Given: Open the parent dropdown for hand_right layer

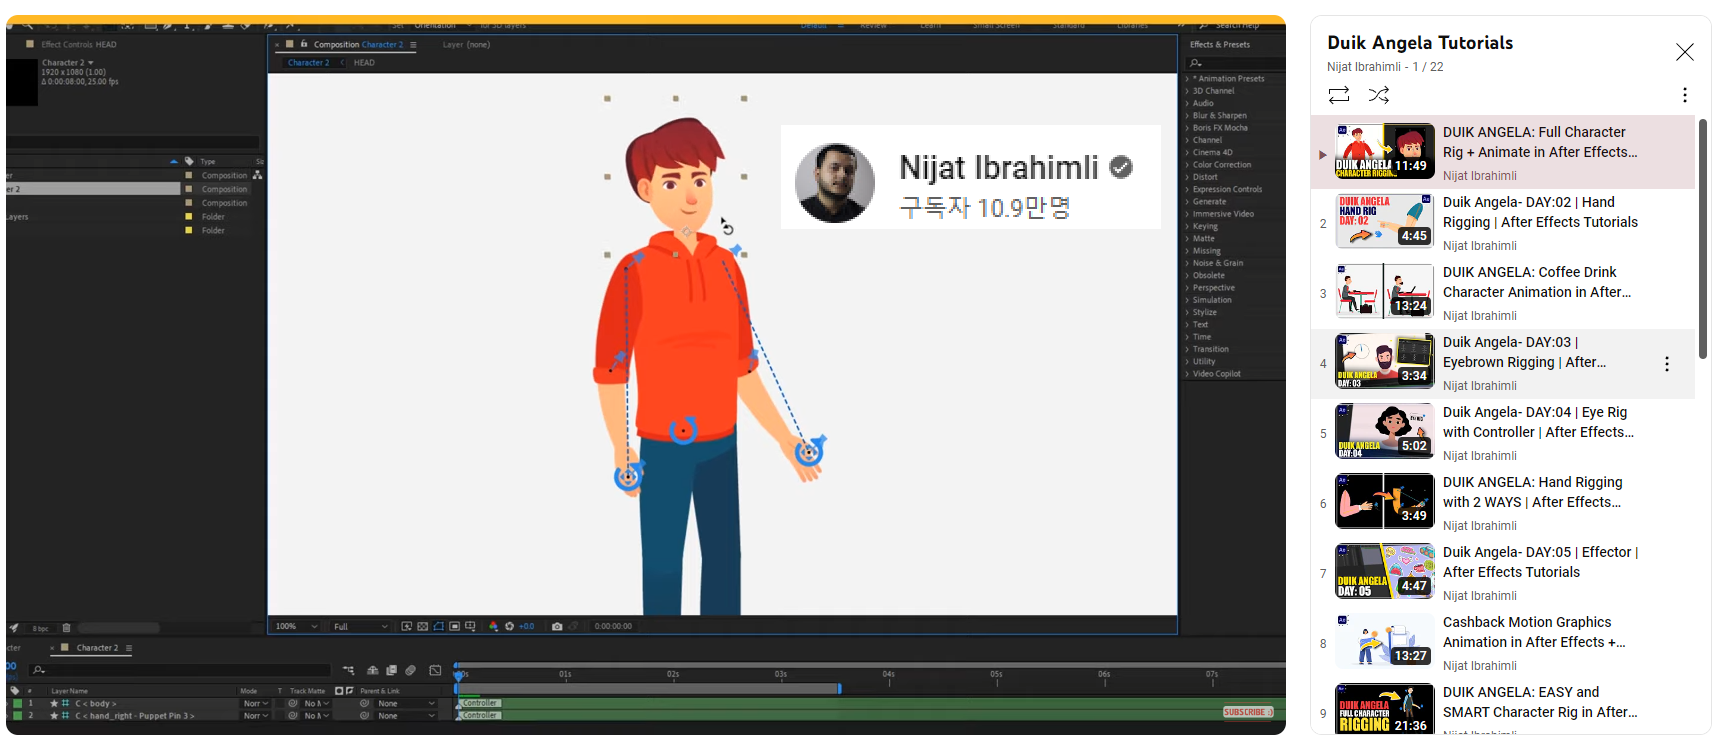Looking at the screenshot, I should (406, 716).
